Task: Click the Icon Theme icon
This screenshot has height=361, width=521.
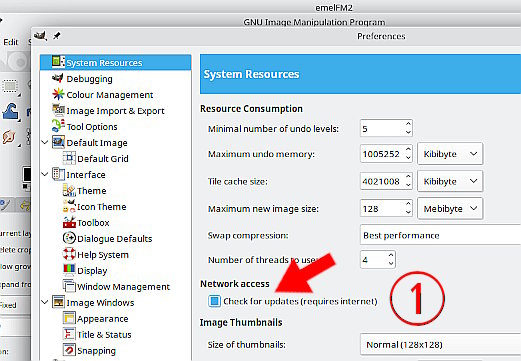Action: (x=69, y=206)
